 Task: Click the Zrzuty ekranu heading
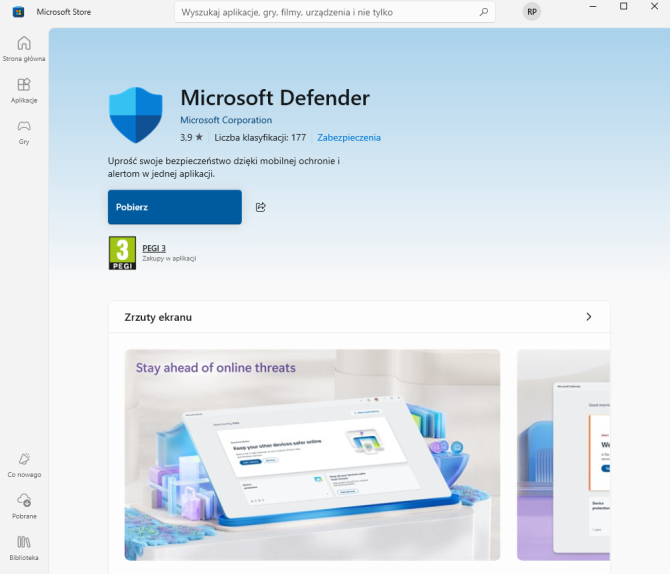158,317
